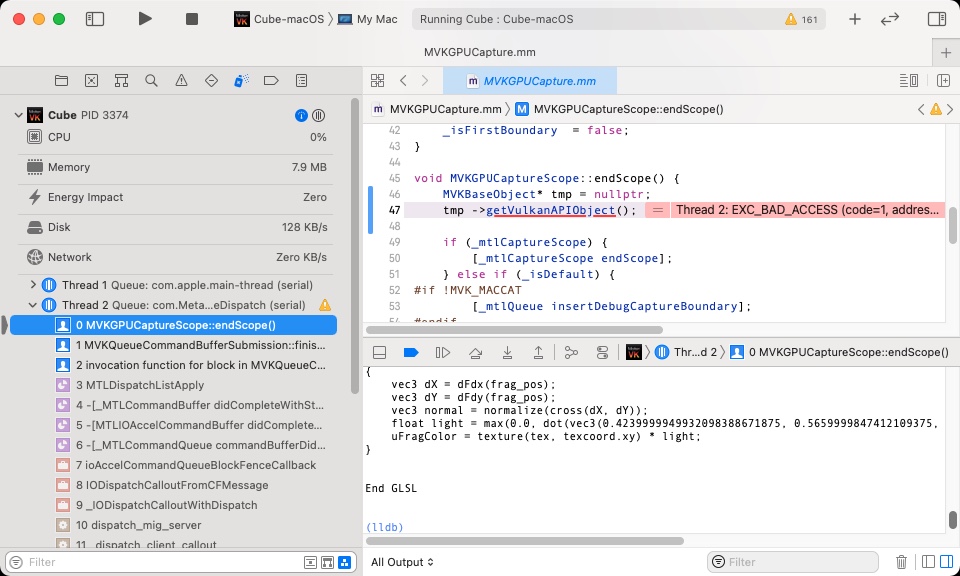Open the Report navigator list icon
The width and height of the screenshot is (960, 576).
[x=301, y=80]
